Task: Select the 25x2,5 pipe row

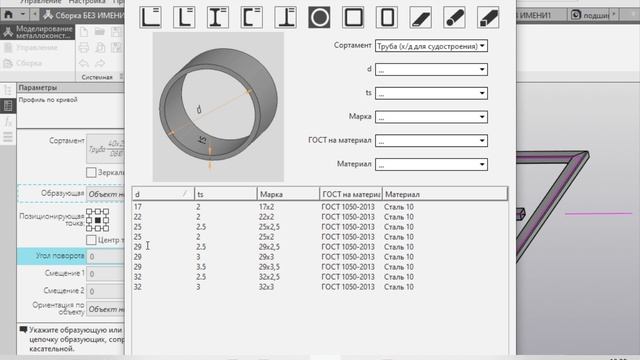Action: point(320,227)
